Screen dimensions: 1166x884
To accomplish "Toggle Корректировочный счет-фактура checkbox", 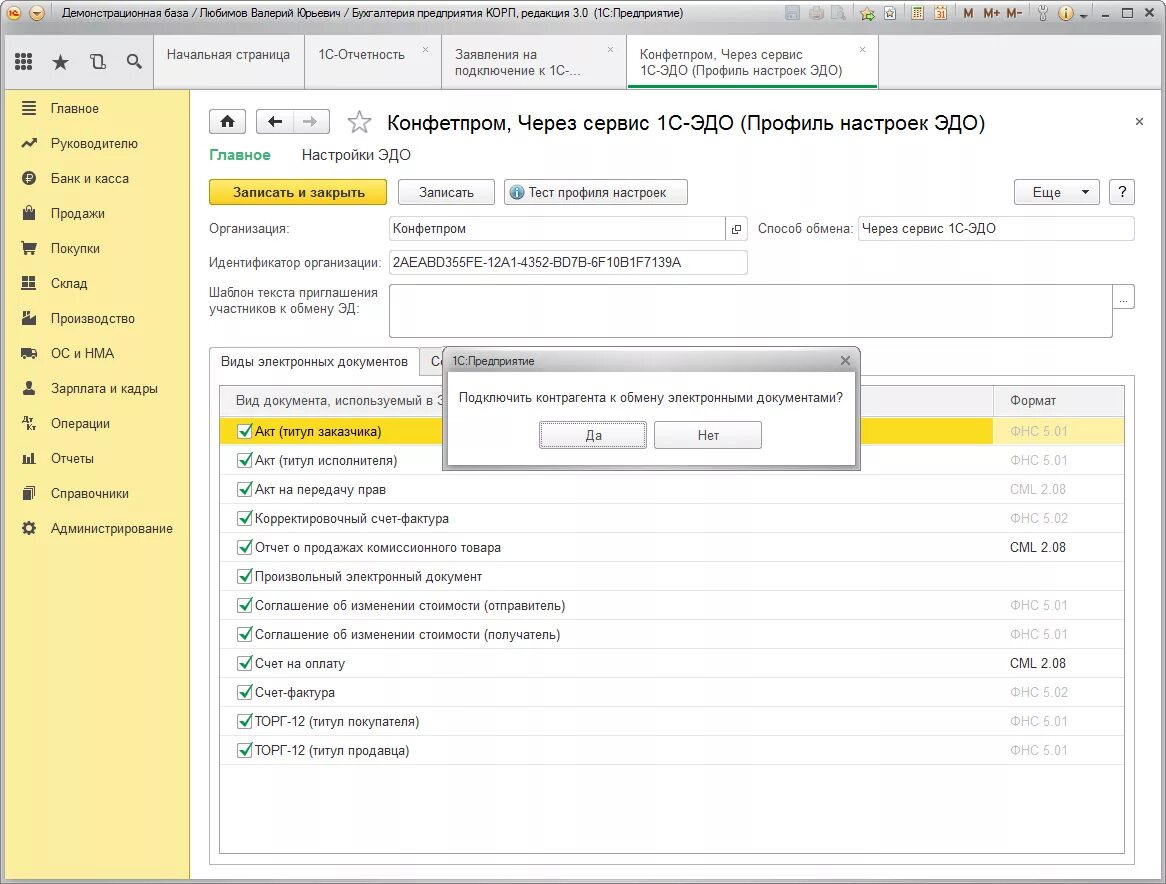I will [x=244, y=518].
